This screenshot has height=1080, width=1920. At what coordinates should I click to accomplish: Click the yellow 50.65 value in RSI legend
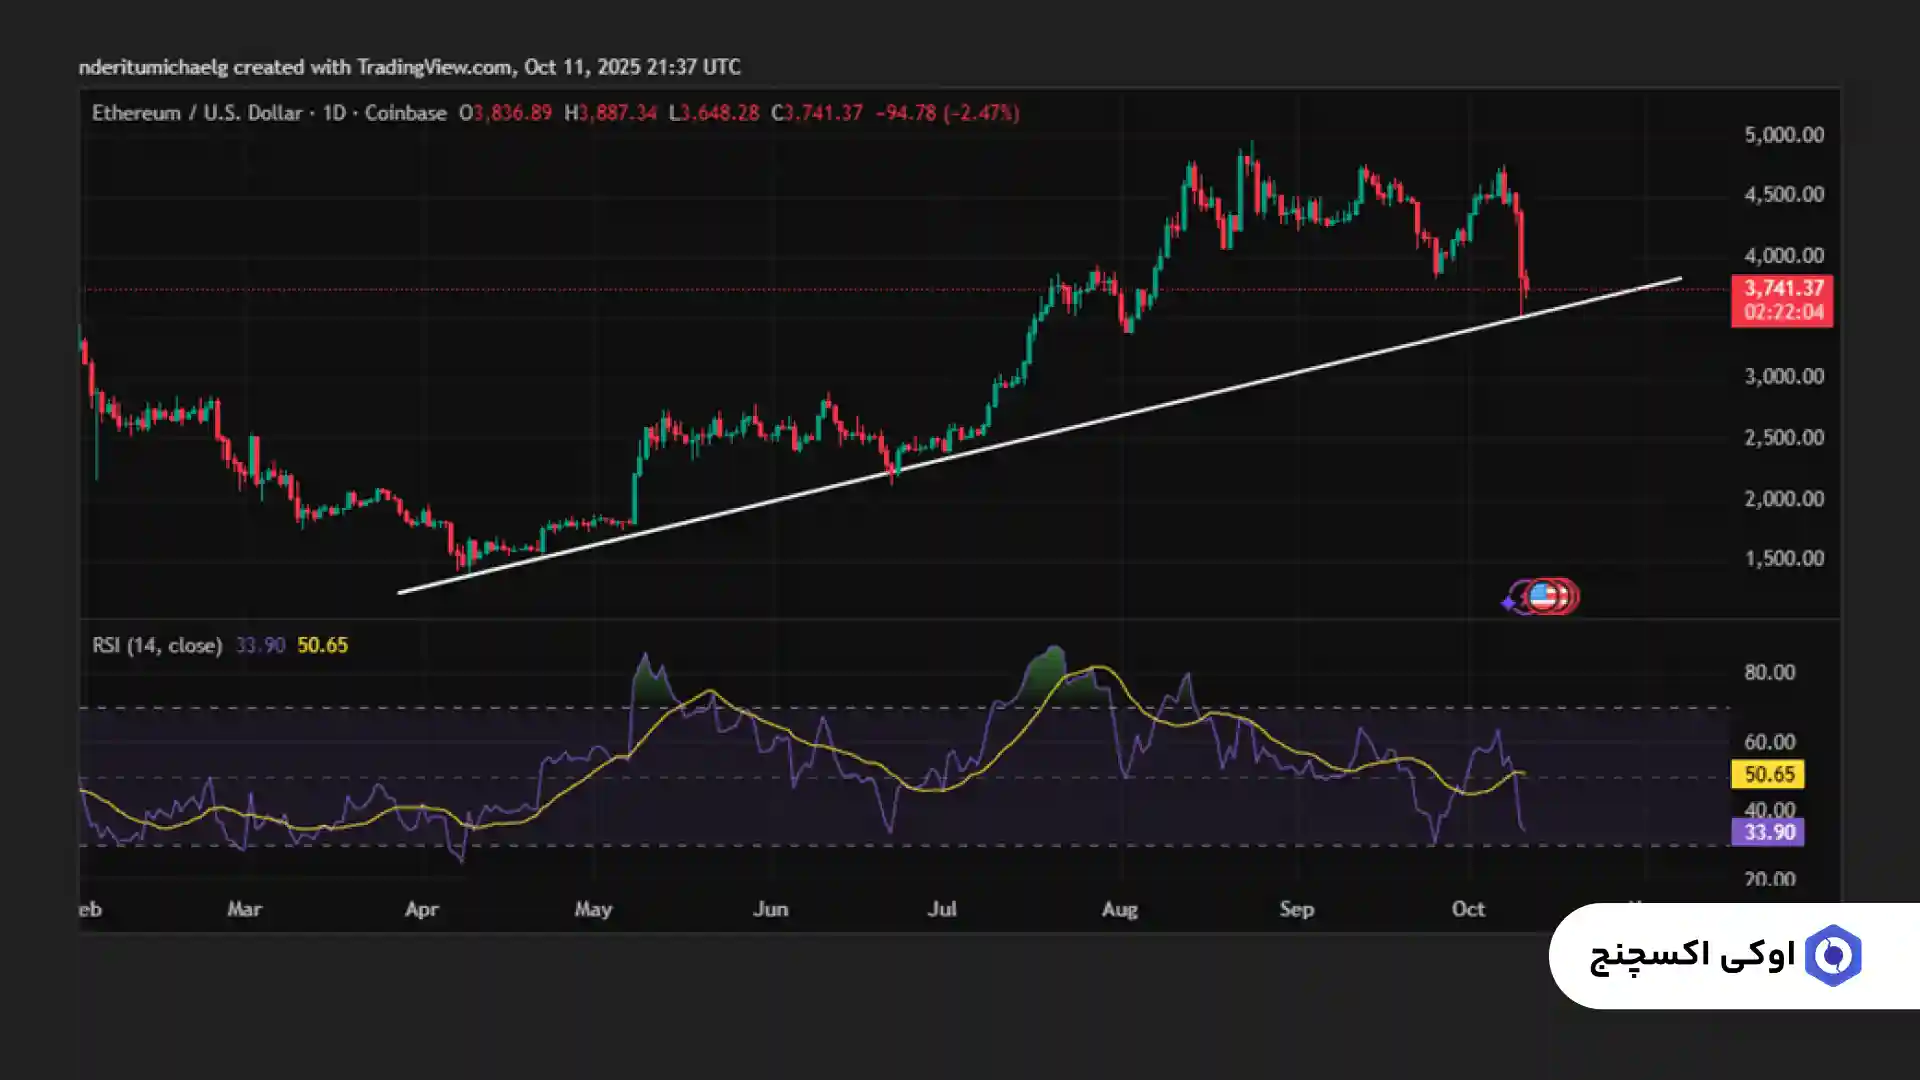point(322,645)
